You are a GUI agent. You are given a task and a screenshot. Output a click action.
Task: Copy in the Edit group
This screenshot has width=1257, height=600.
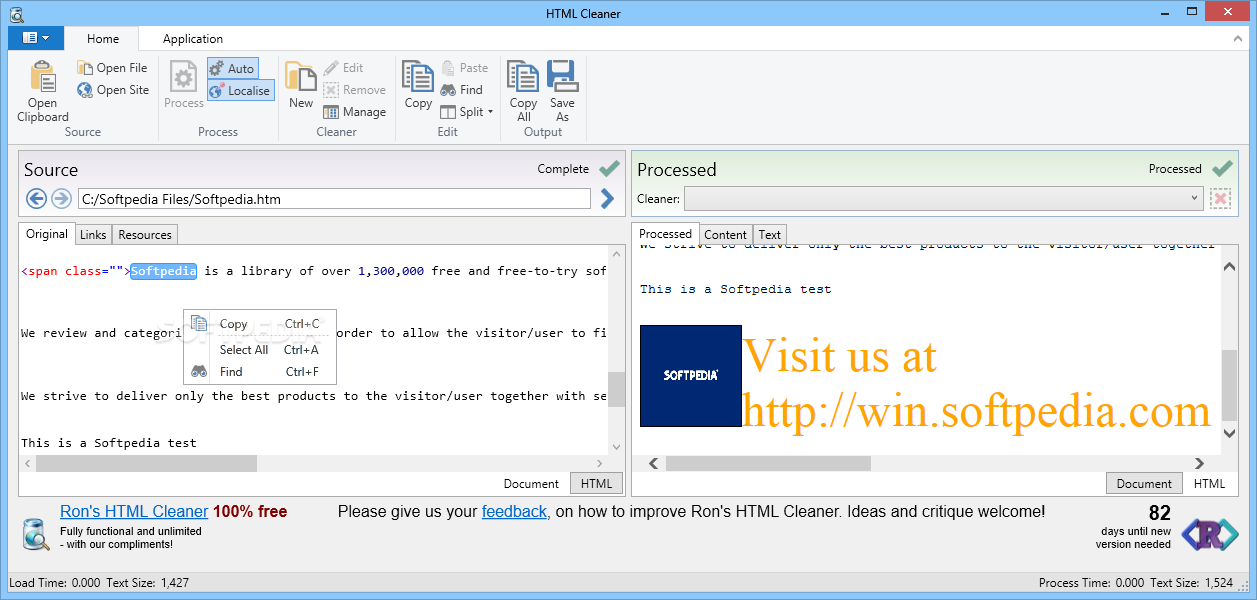(418, 84)
